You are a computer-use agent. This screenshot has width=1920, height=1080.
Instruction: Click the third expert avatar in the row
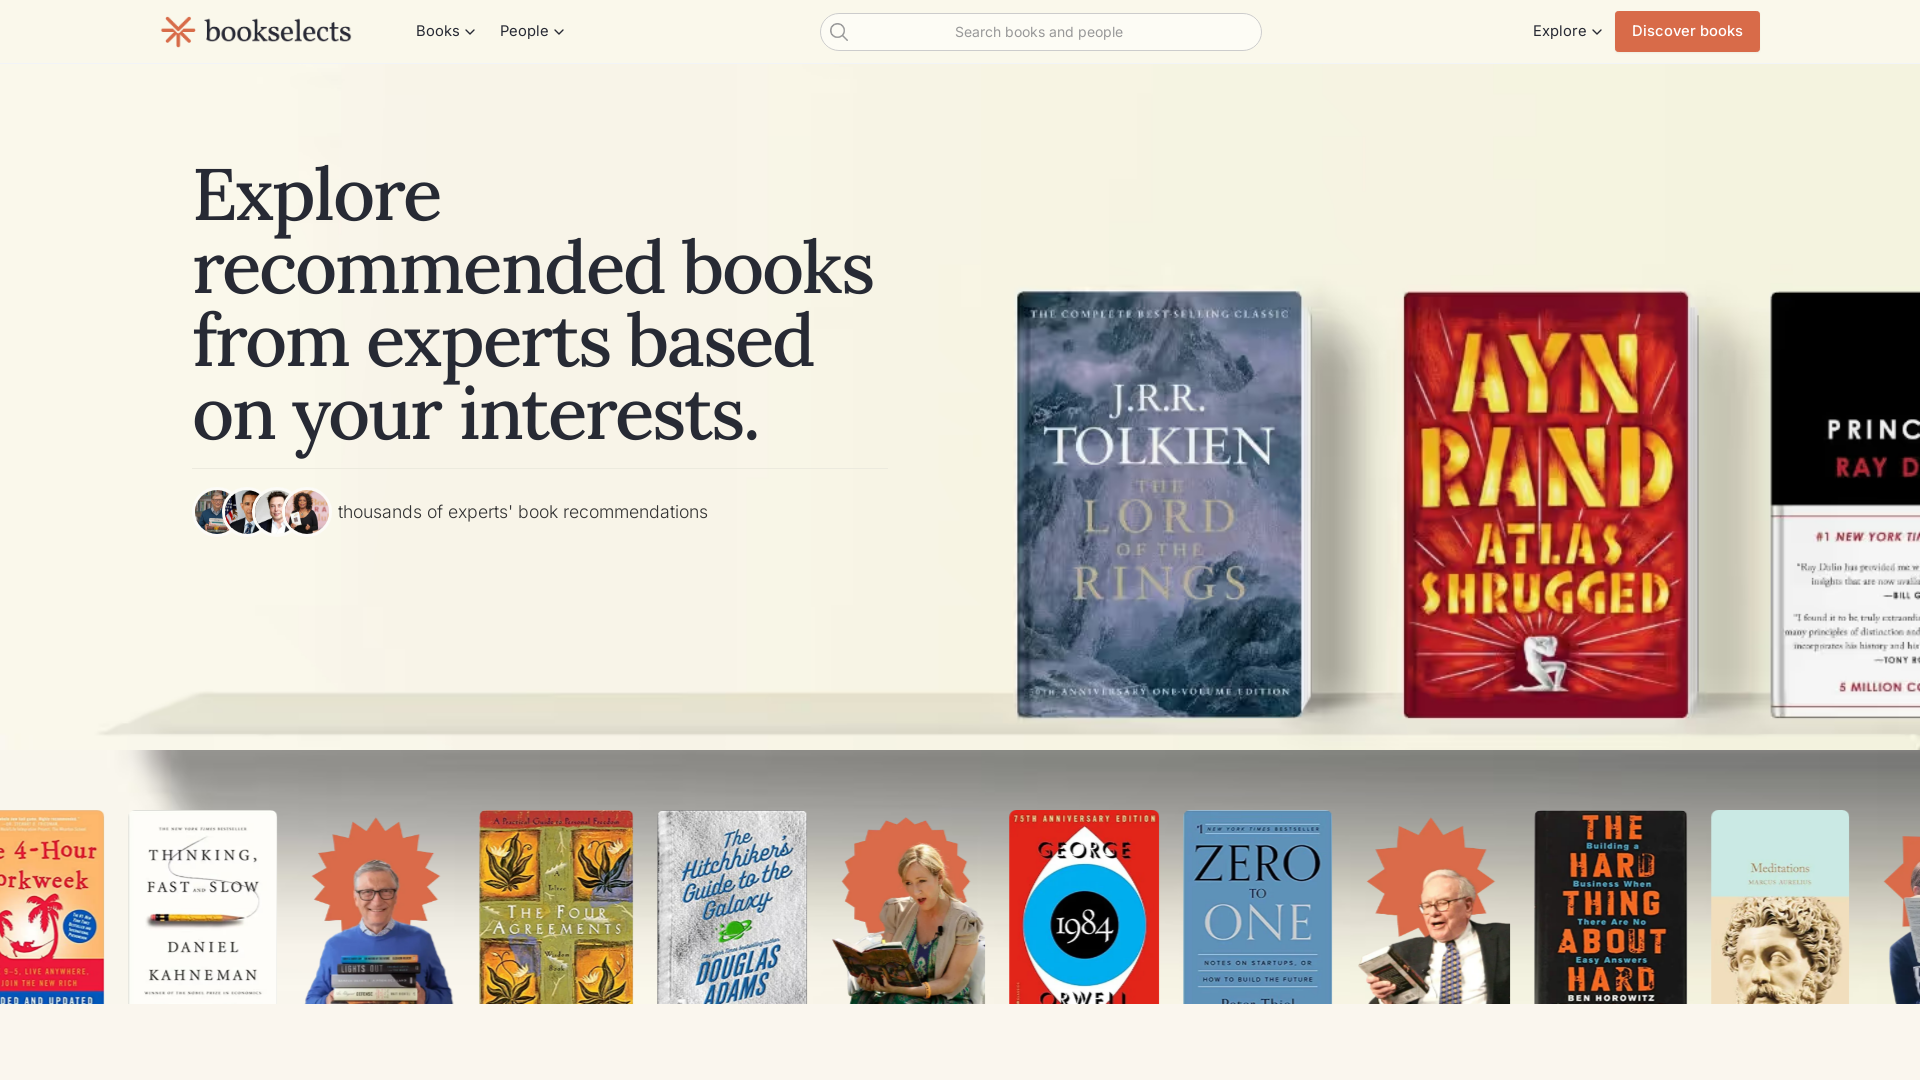[274, 512]
